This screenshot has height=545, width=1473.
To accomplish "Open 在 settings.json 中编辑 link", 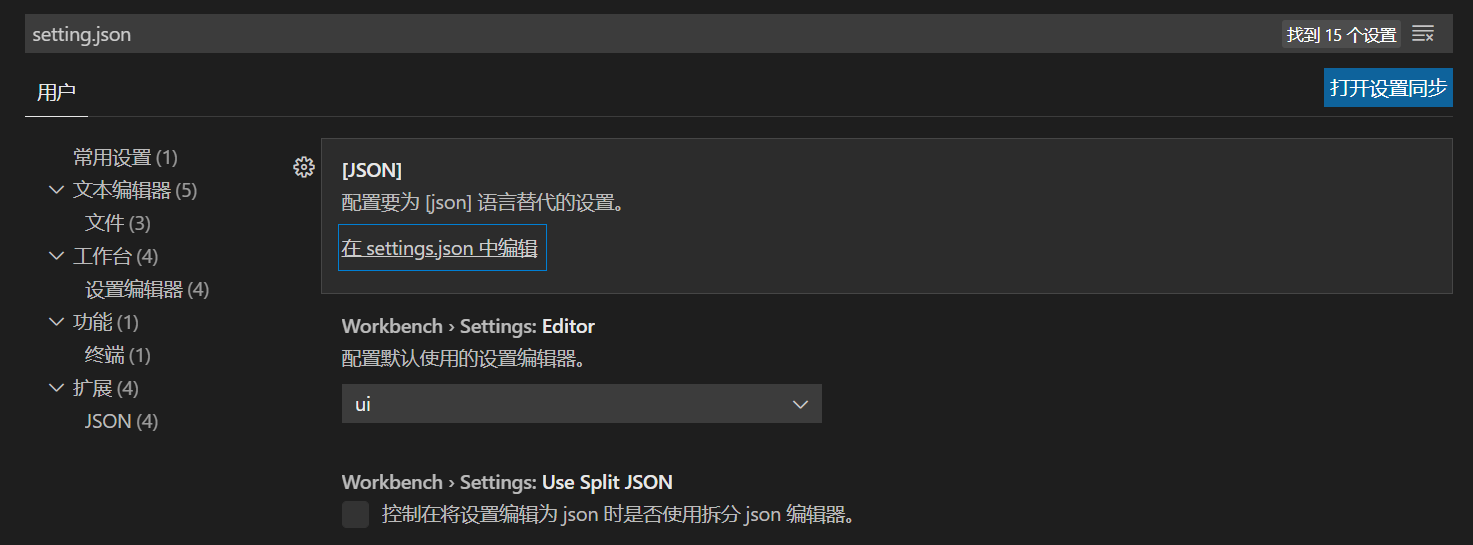I will (x=440, y=248).
